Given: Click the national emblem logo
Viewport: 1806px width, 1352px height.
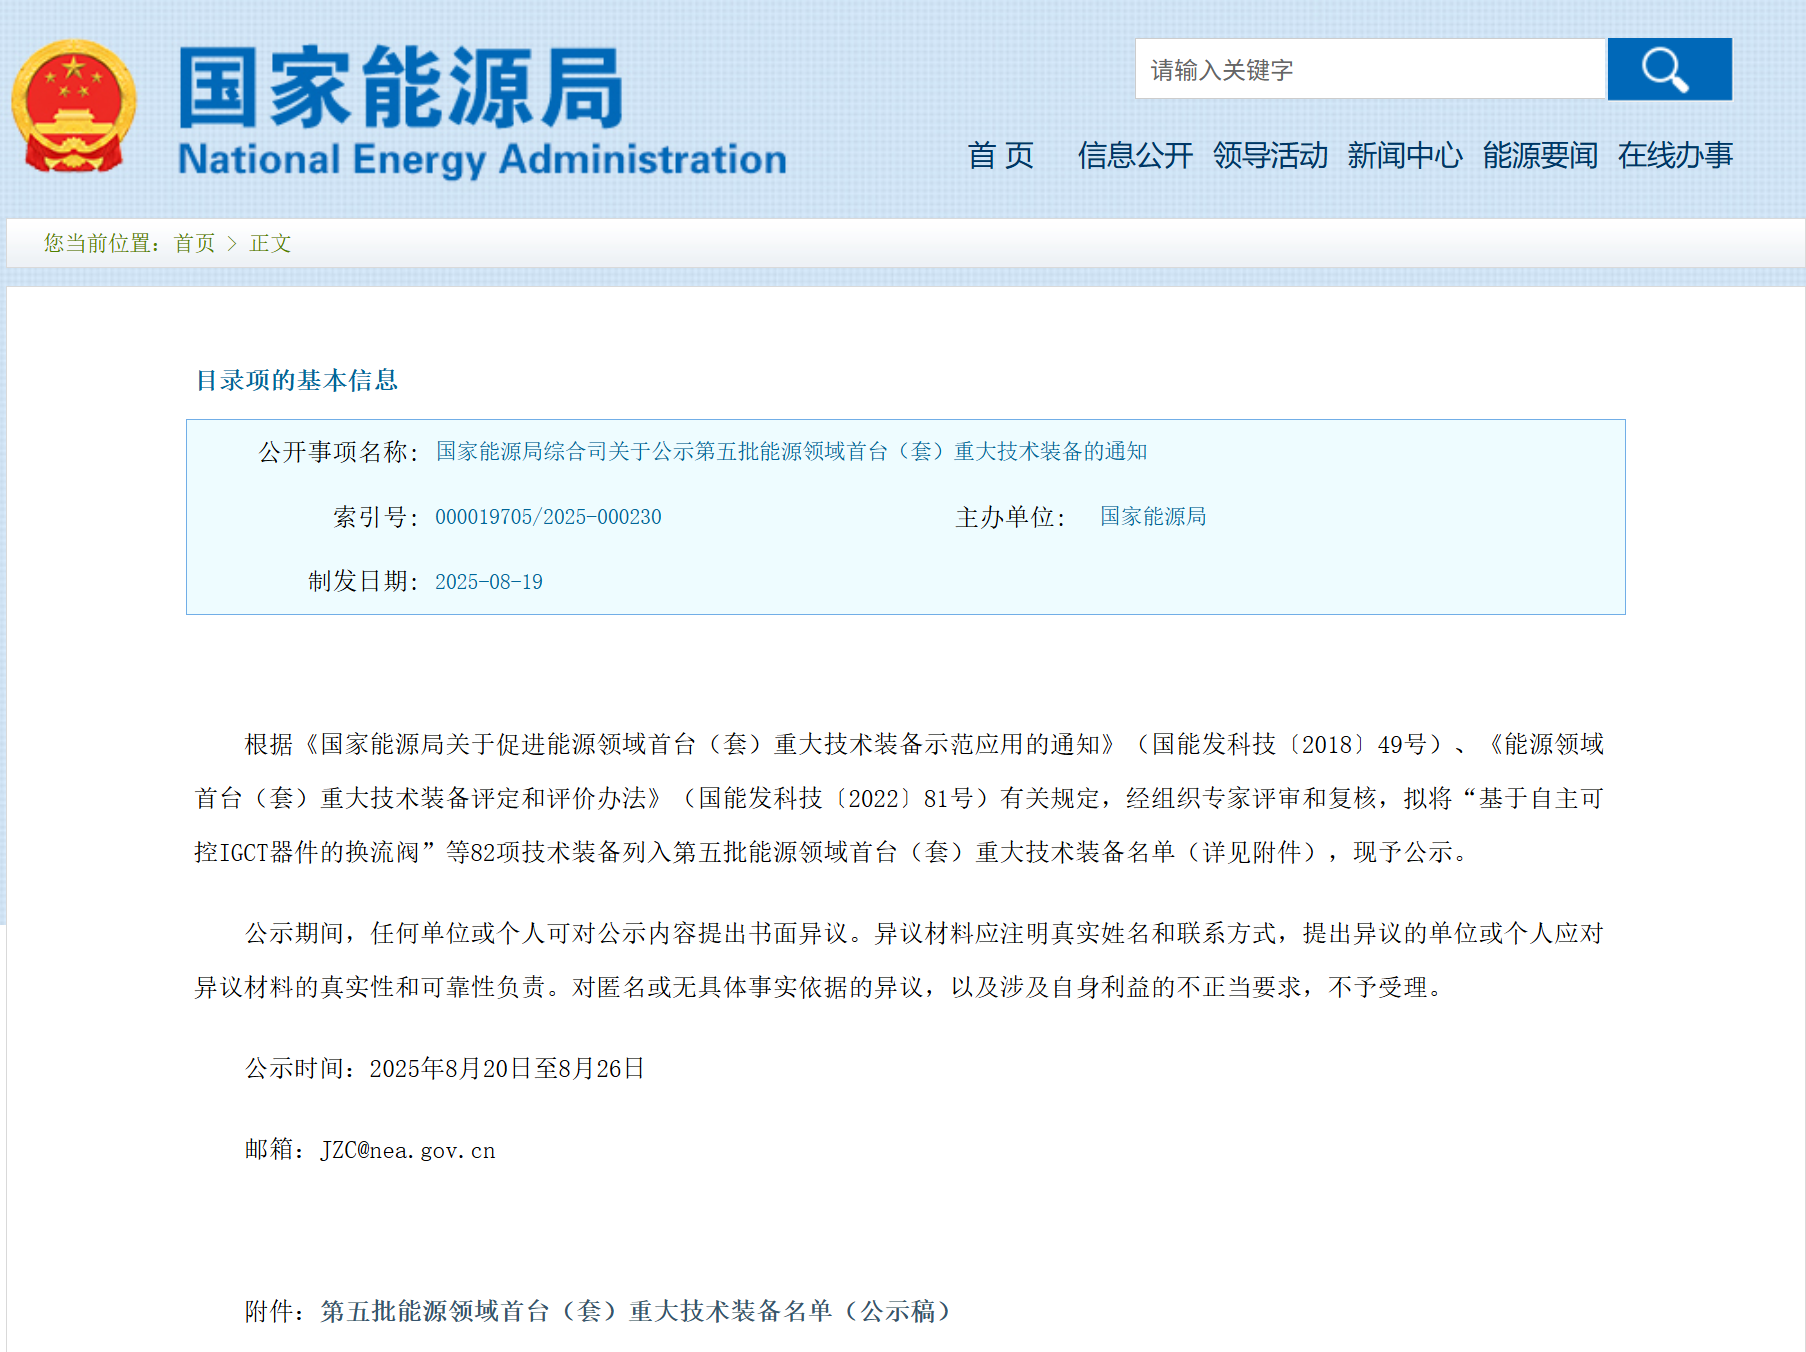Looking at the screenshot, I should (x=73, y=106).
